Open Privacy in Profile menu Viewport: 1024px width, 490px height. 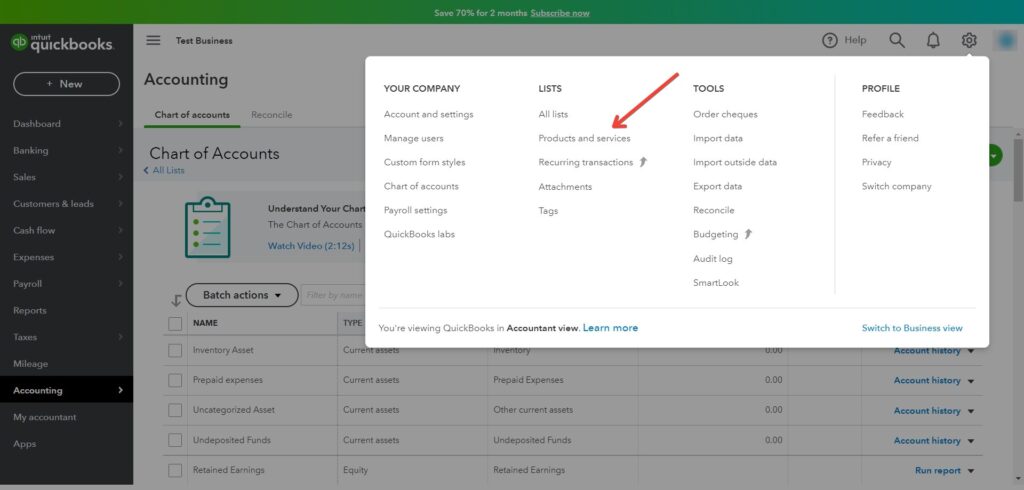876,162
